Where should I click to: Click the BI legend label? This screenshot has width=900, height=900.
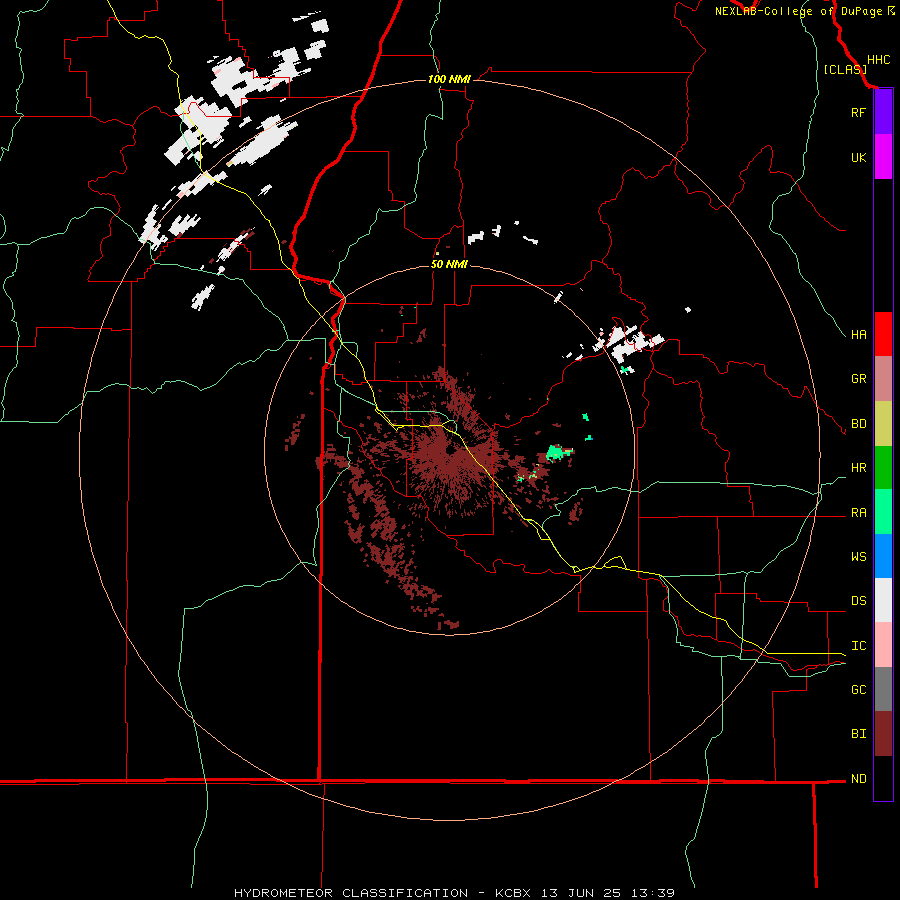(858, 734)
